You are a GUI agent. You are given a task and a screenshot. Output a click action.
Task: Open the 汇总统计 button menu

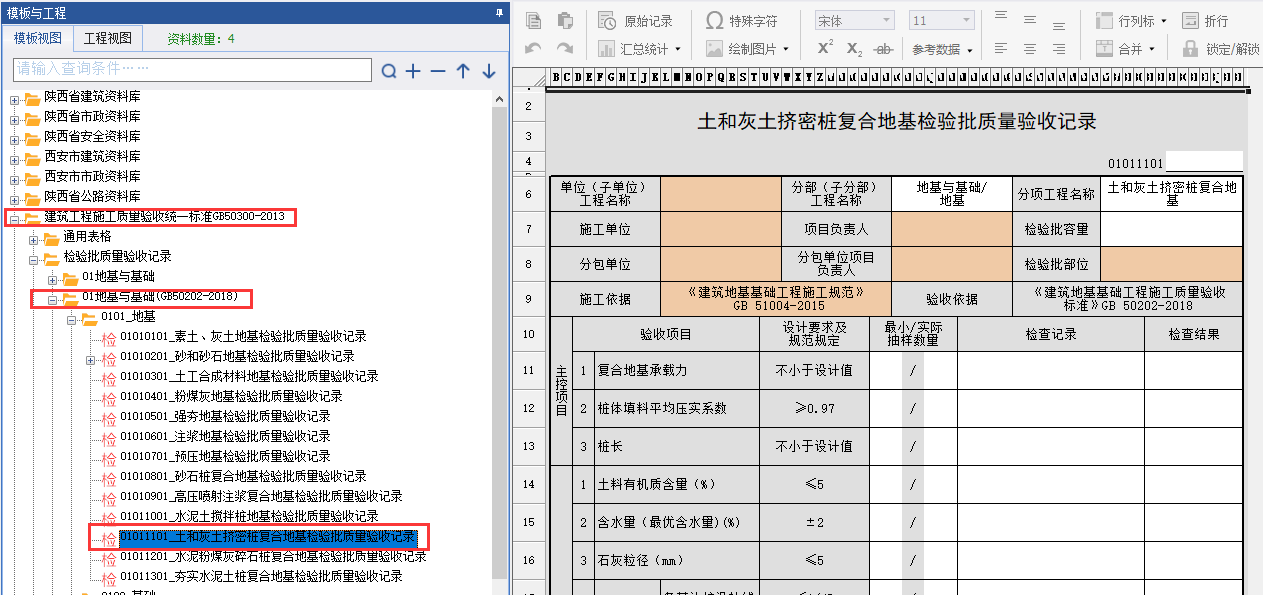[638, 48]
